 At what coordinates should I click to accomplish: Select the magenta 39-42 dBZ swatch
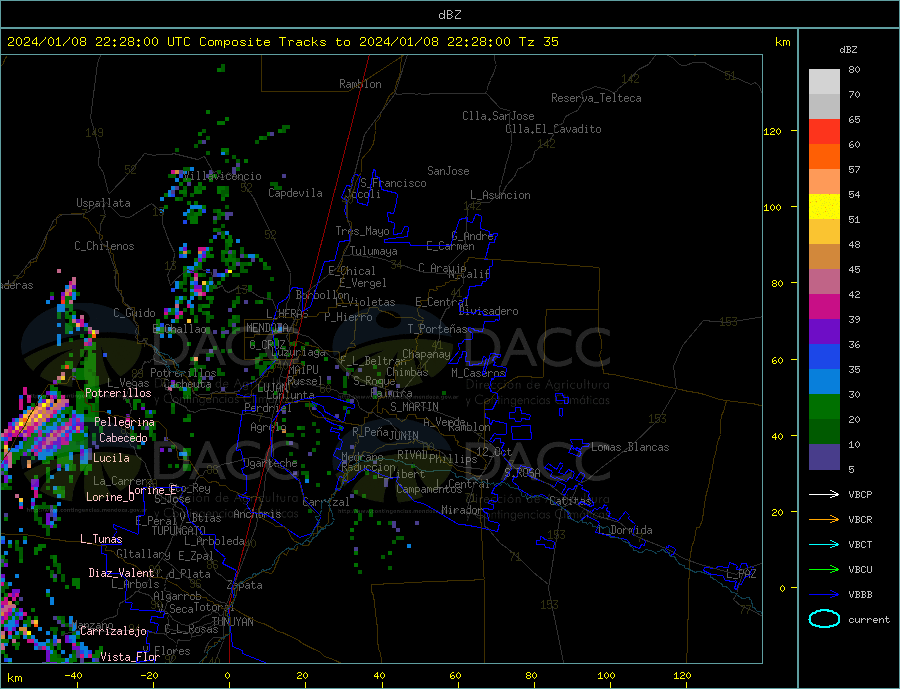click(x=824, y=307)
